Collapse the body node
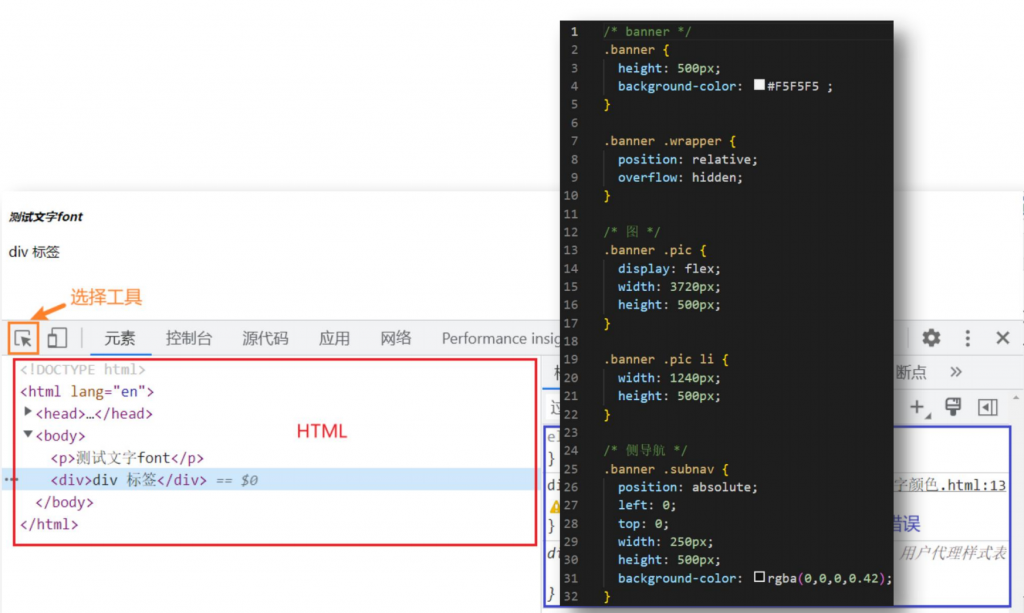Viewport: 1024px width, 613px height. (27, 434)
